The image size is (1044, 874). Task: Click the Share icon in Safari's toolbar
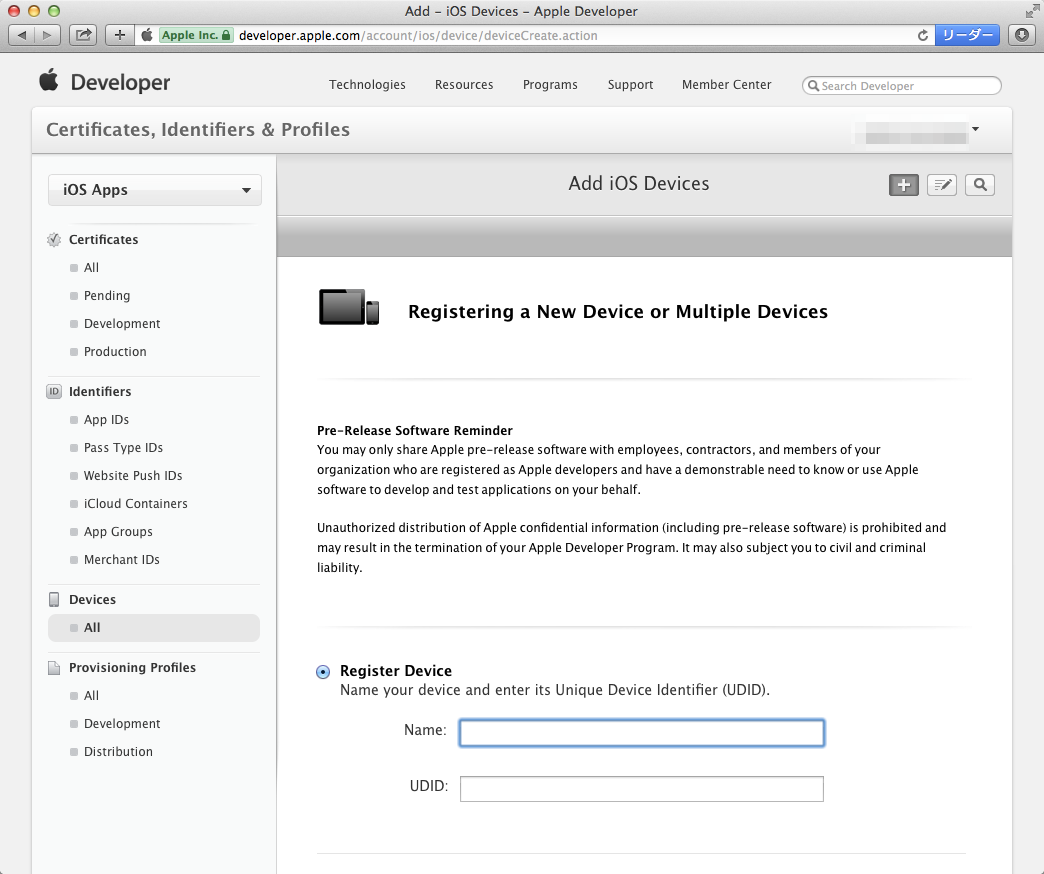(83, 34)
